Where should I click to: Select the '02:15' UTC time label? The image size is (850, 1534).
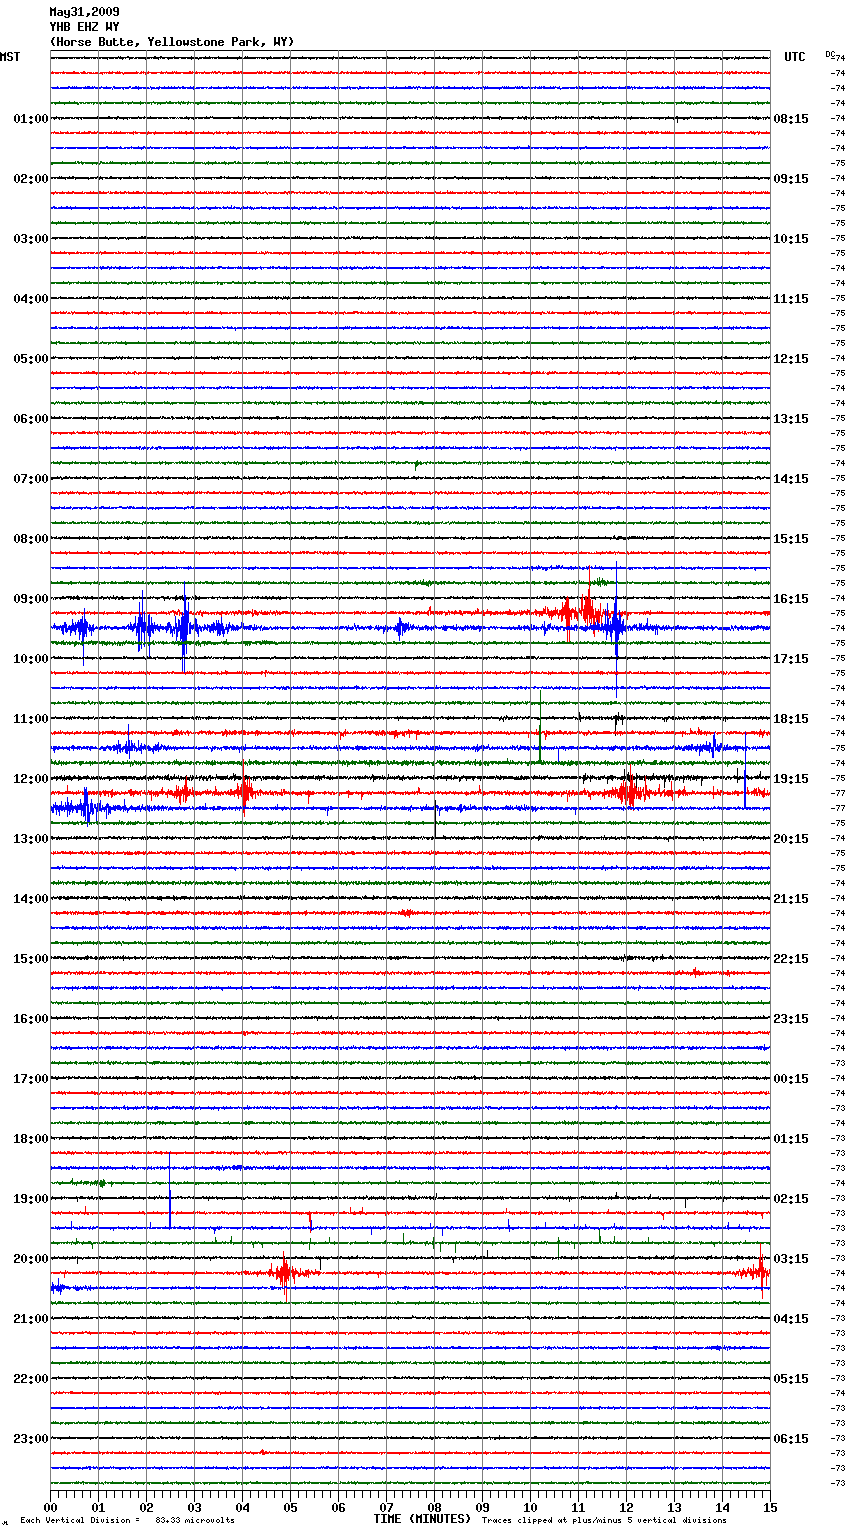coord(791,1199)
